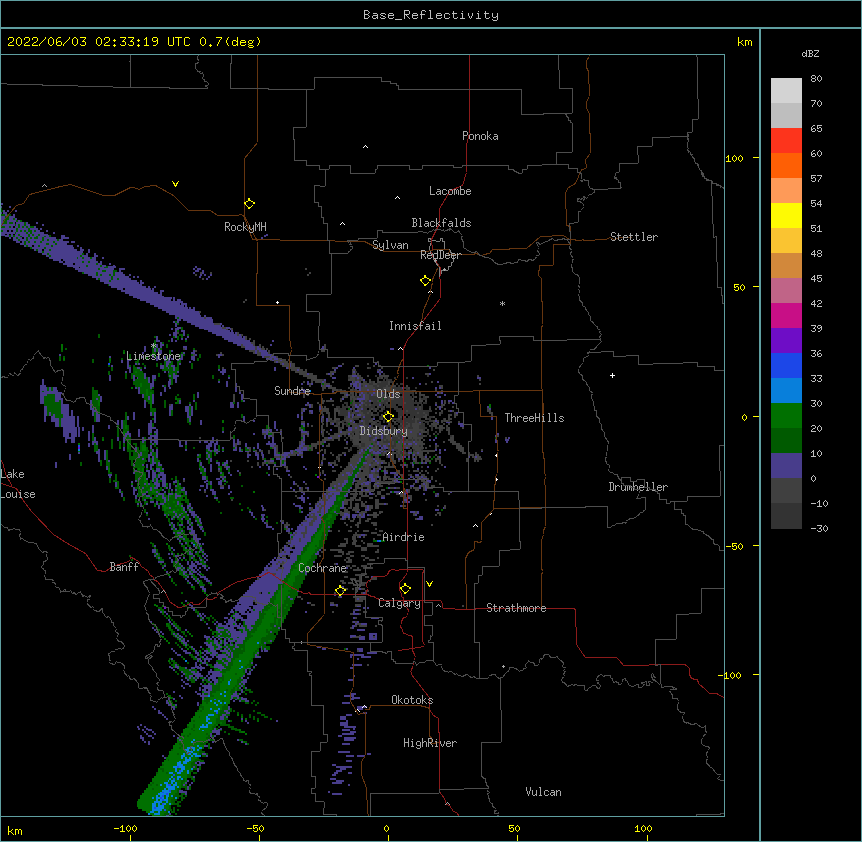
Task: Click the Blackfalds city label
Action: pos(441,223)
